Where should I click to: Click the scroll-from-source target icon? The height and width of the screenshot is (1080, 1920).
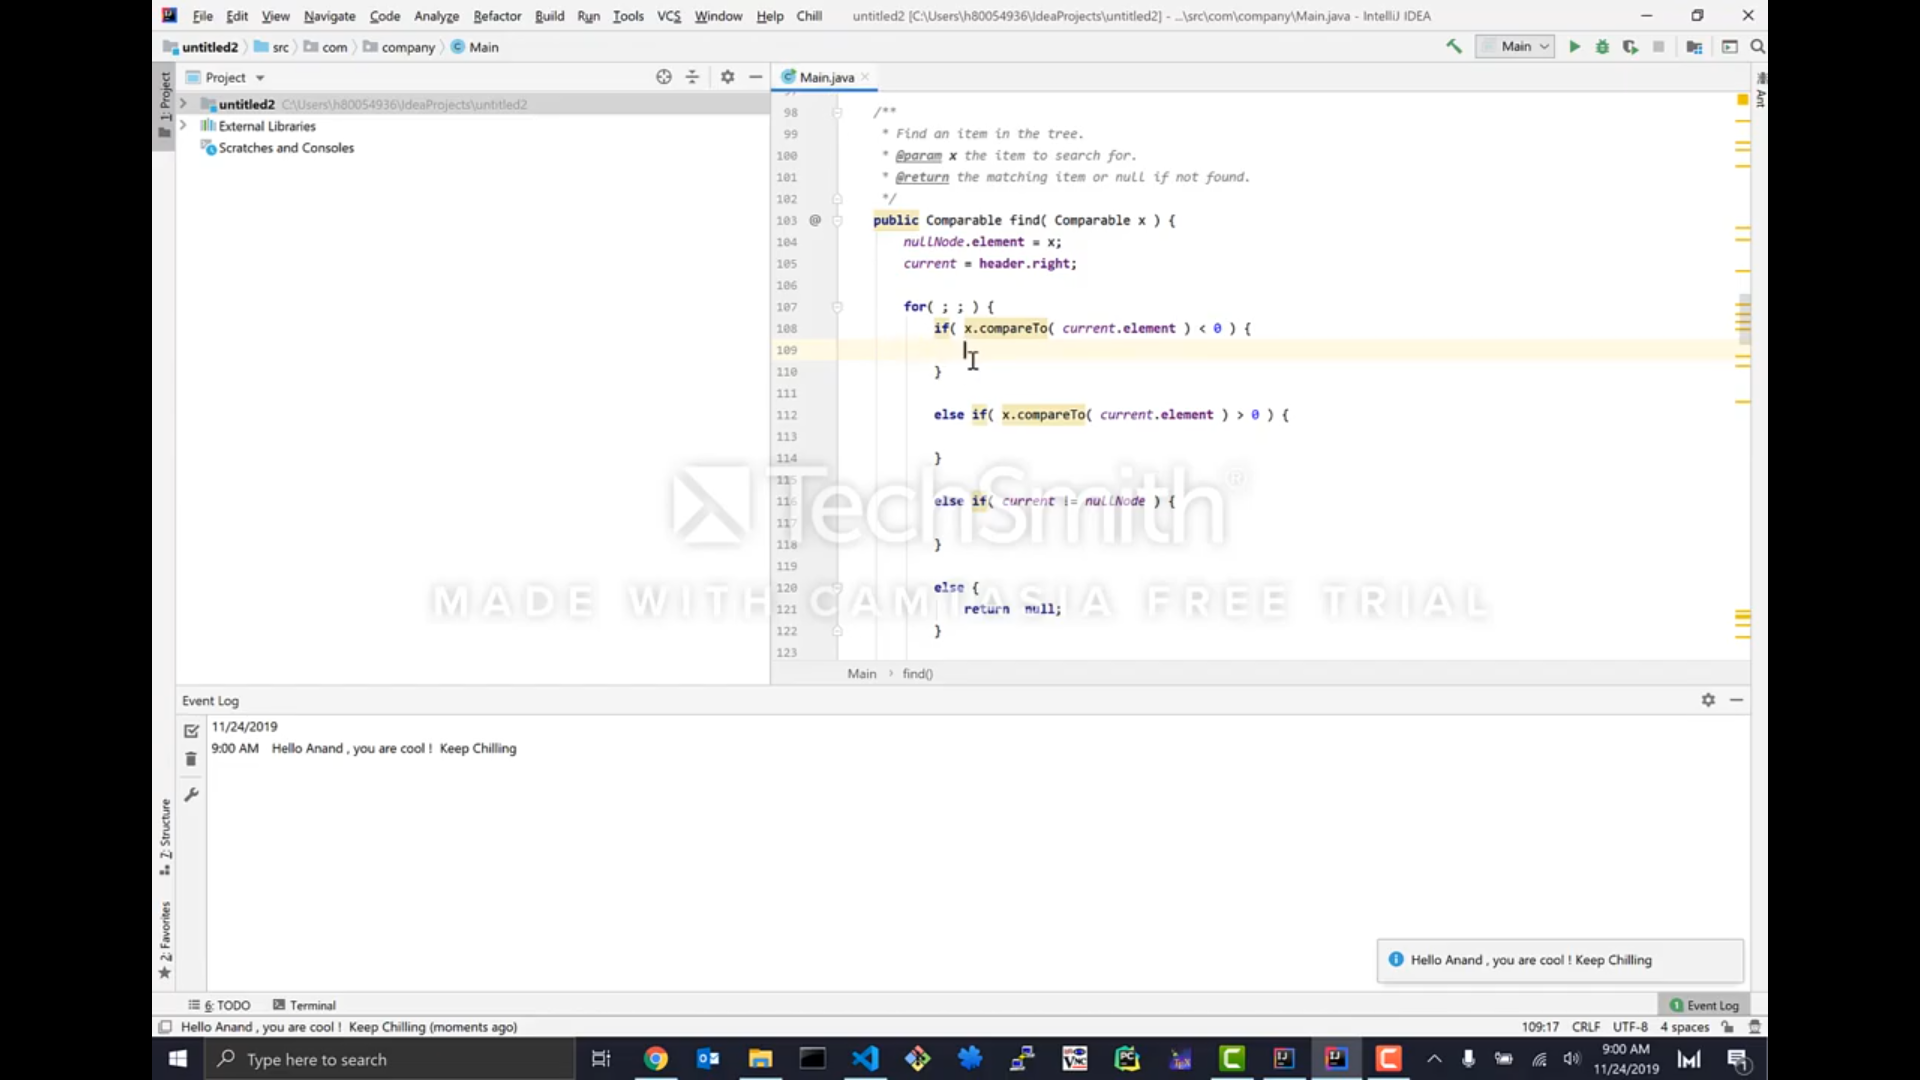(x=663, y=77)
